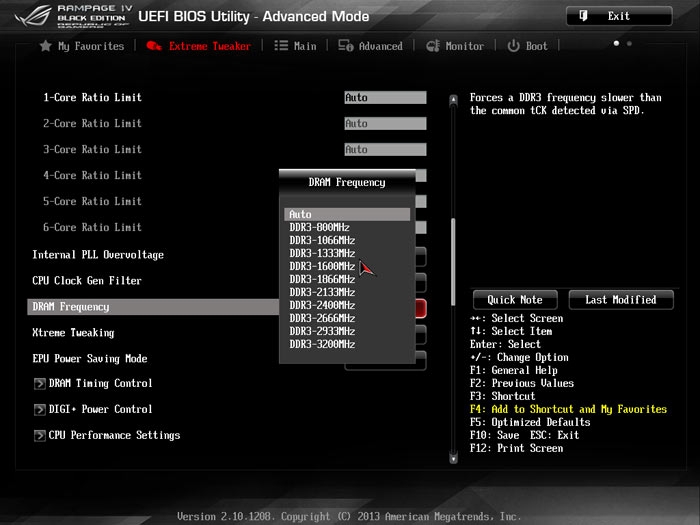Click the DRAM Timing Control submenu icon
This screenshot has width=700, height=525.
pyautogui.click(x=40, y=384)
